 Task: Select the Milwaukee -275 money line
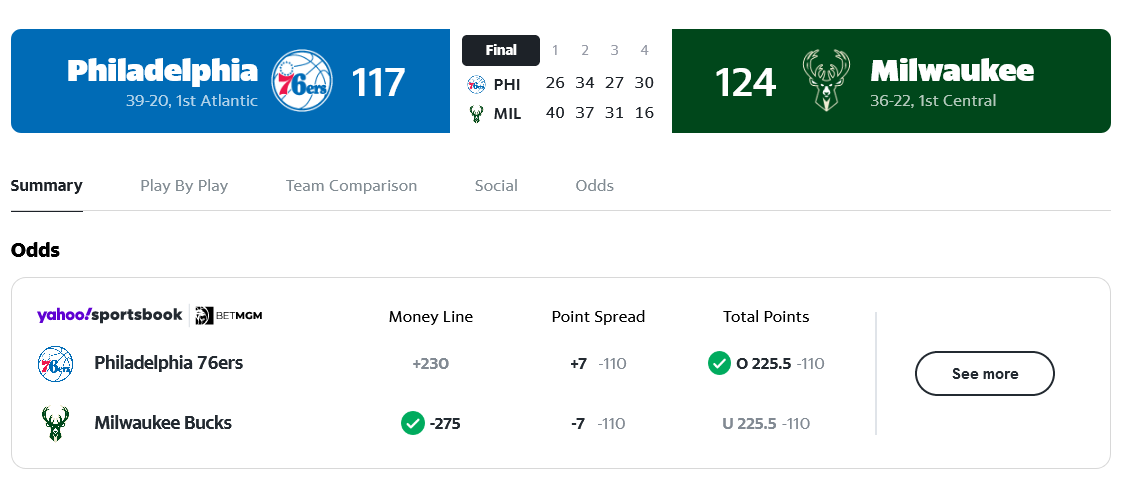pos(431,424)
